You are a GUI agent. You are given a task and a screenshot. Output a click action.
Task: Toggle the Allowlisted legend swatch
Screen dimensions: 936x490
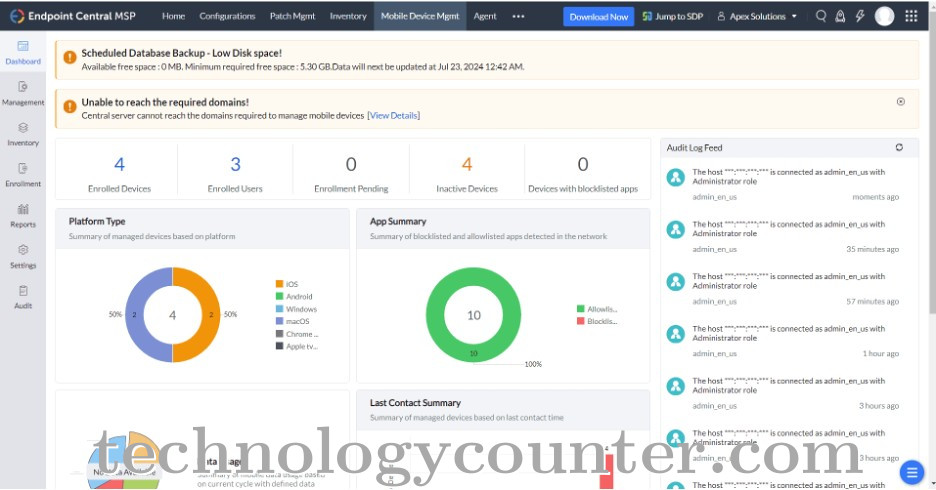(580, 309)
